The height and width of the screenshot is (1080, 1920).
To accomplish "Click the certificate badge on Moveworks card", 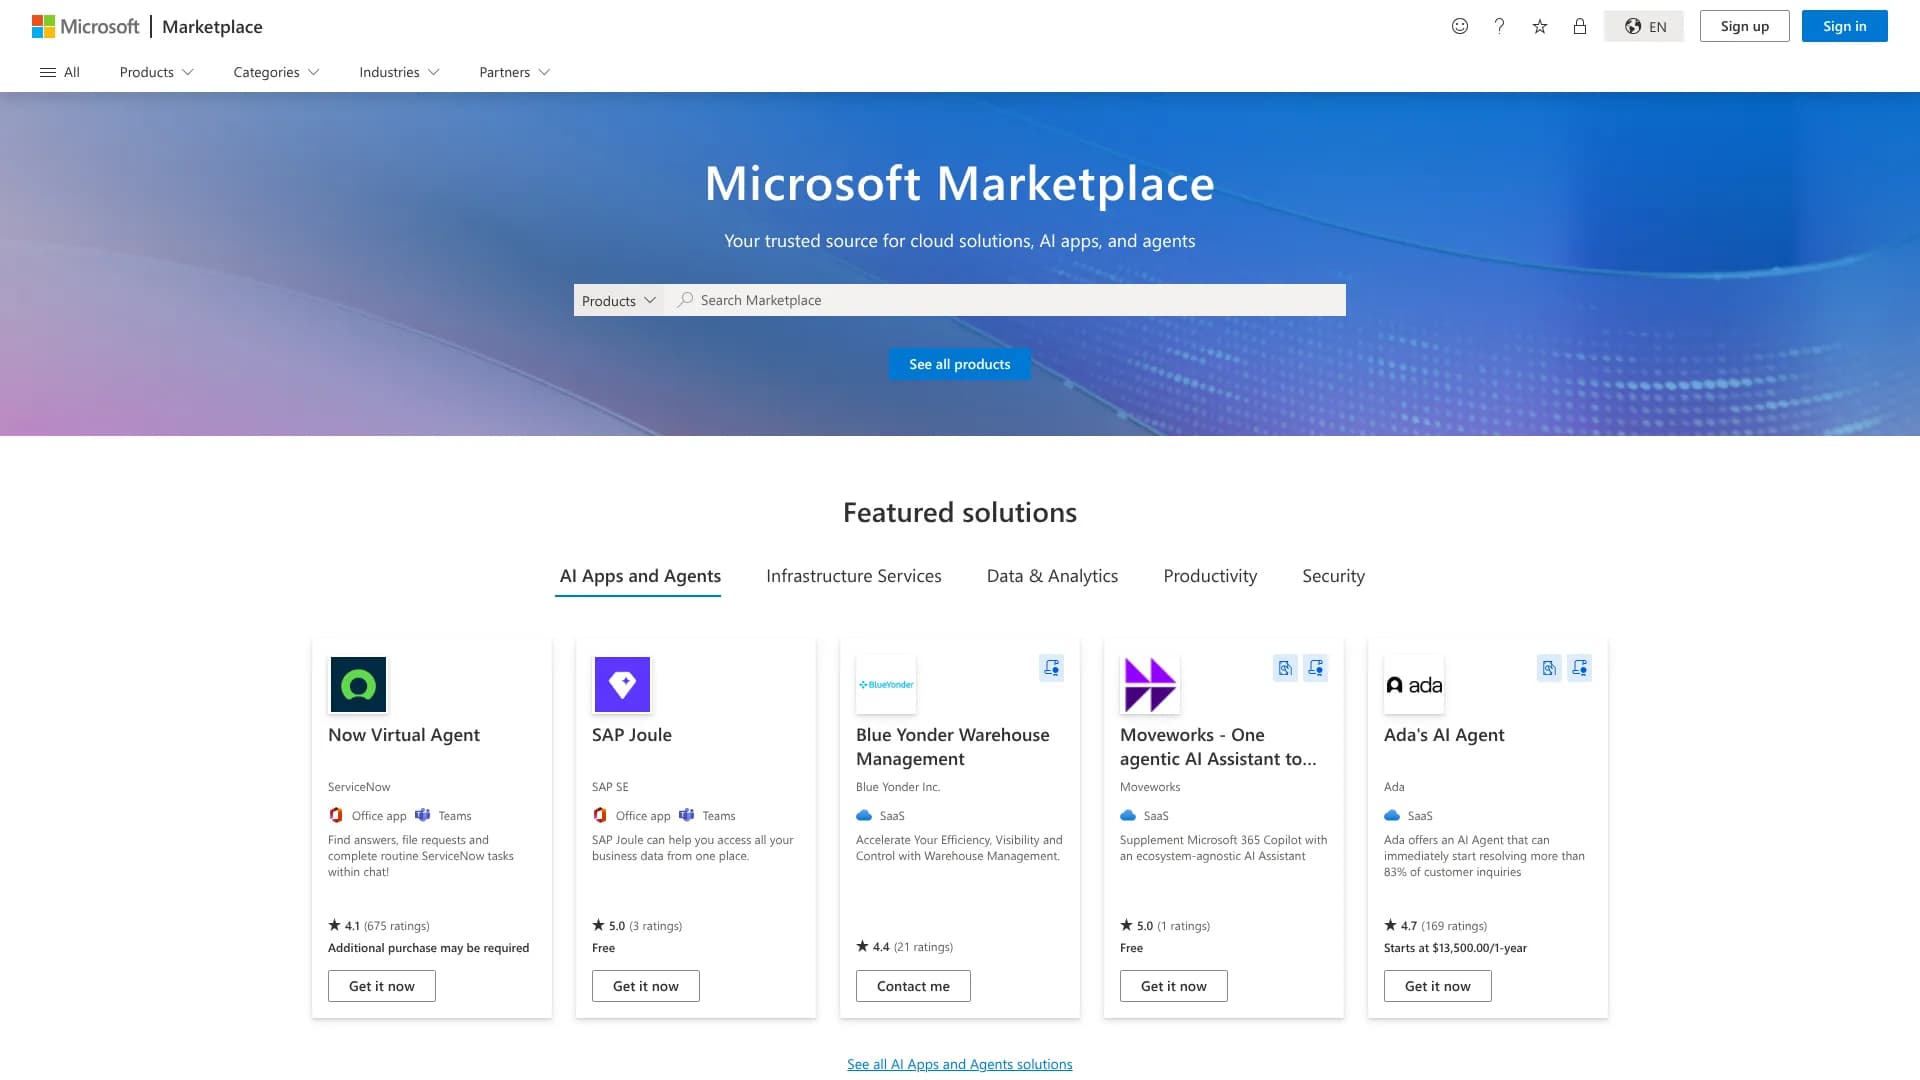I will click(x=1315, y=668).
